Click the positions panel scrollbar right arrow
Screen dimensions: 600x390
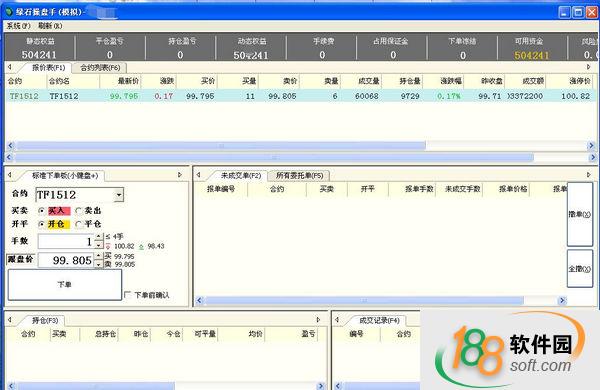[x=321, y=386]
